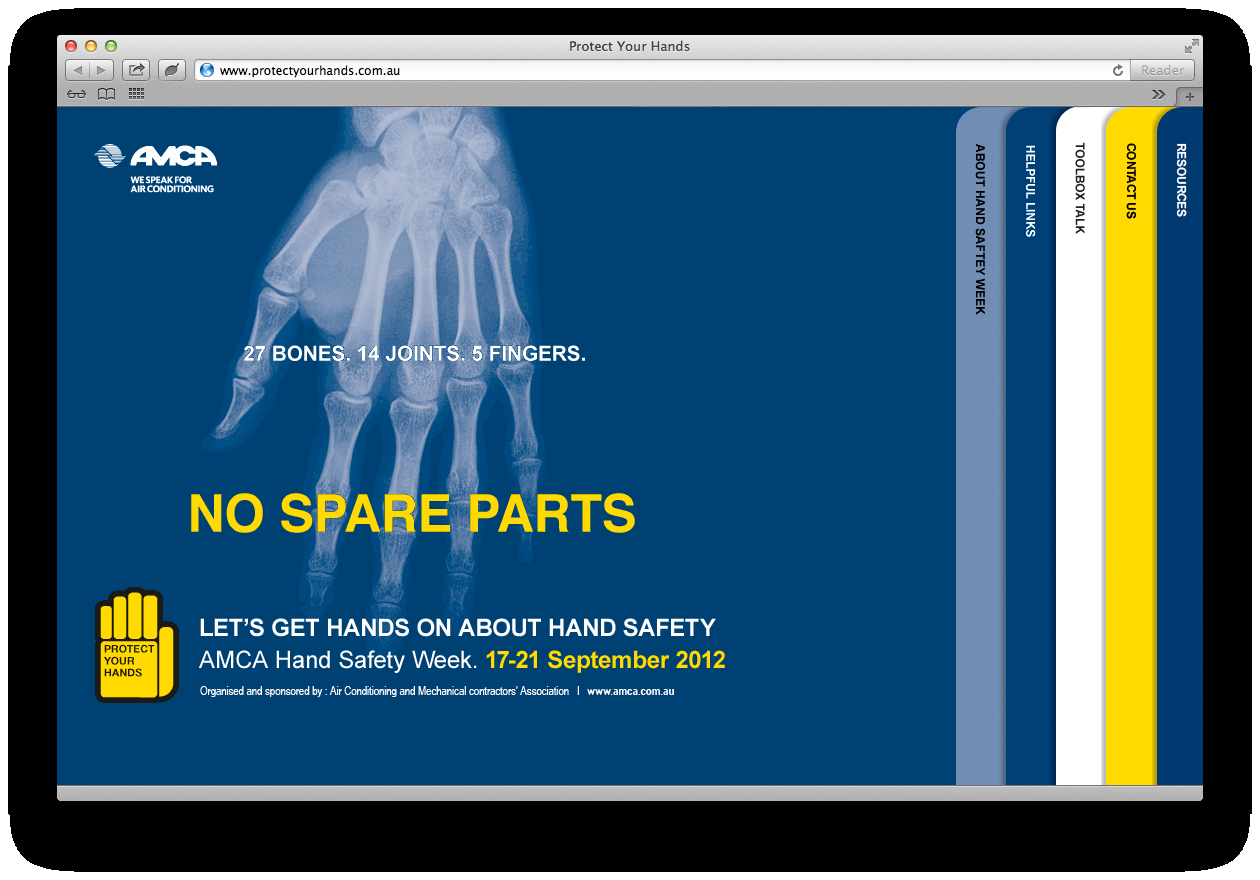The image size is (1260, 880).
Task: Click the globe site icon in address bar
Action: [207, 70]
